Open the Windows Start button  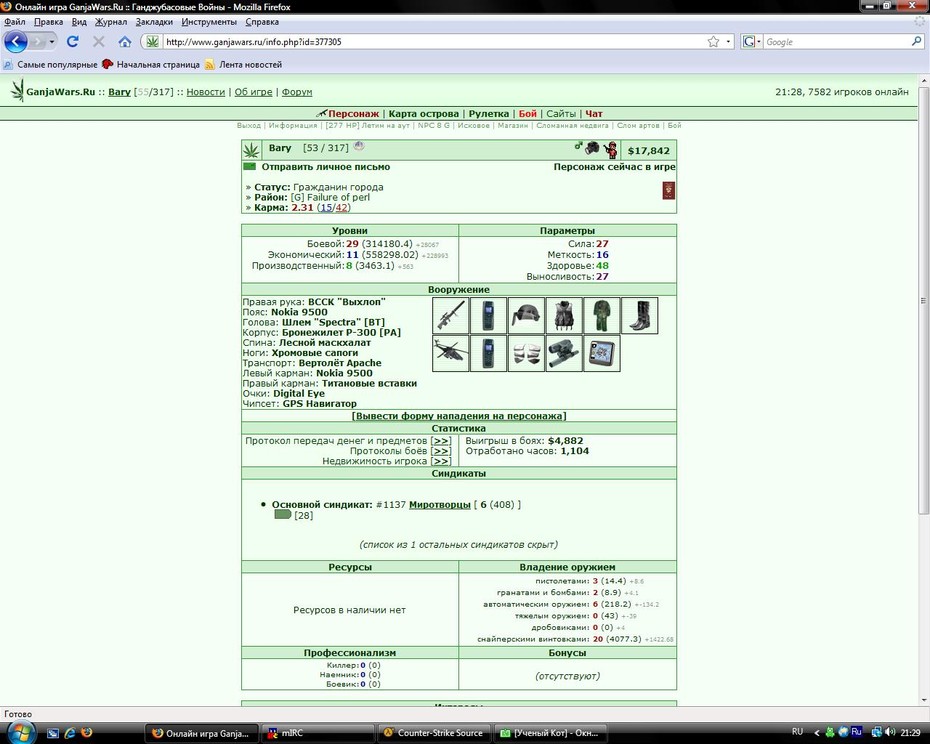[x=20, y=732]
